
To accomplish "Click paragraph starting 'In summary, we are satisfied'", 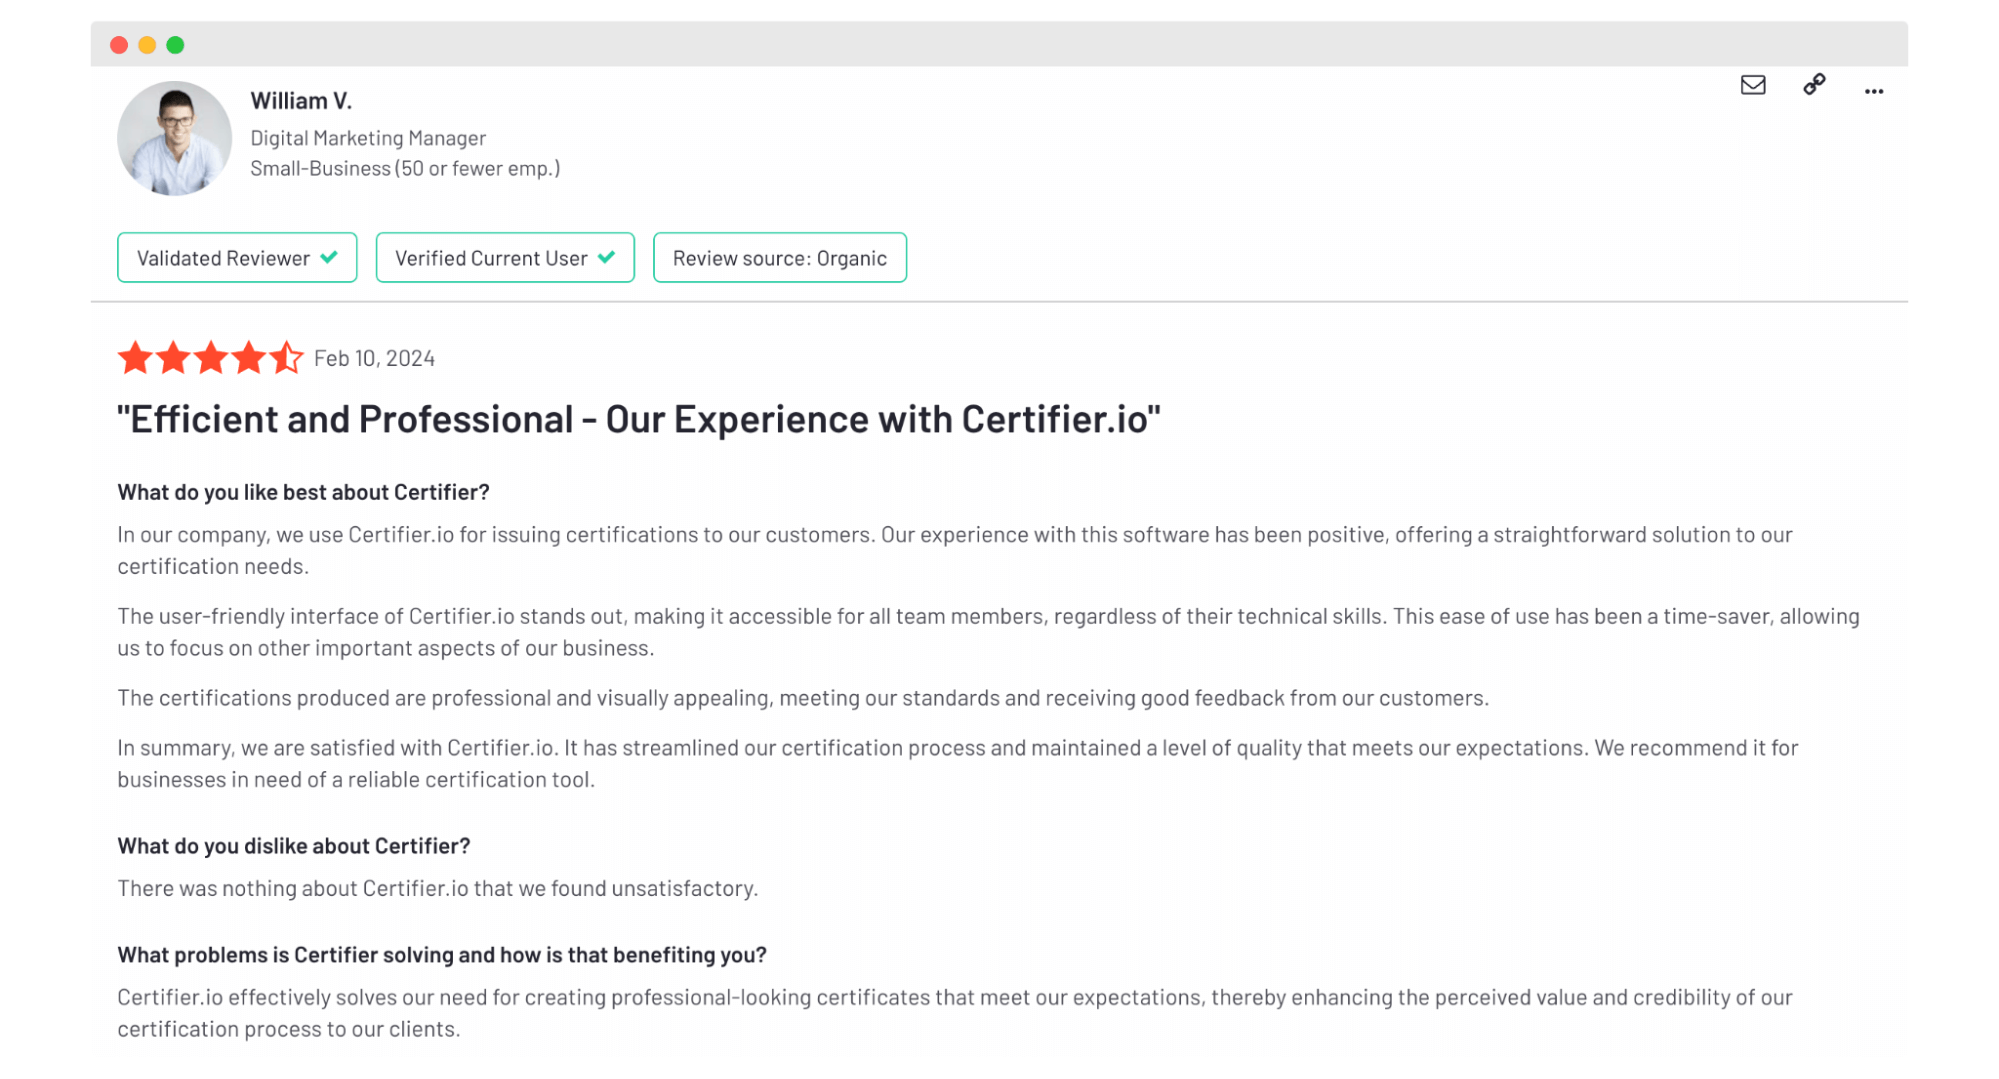I will pyautogui.click(x=958, y=763).
